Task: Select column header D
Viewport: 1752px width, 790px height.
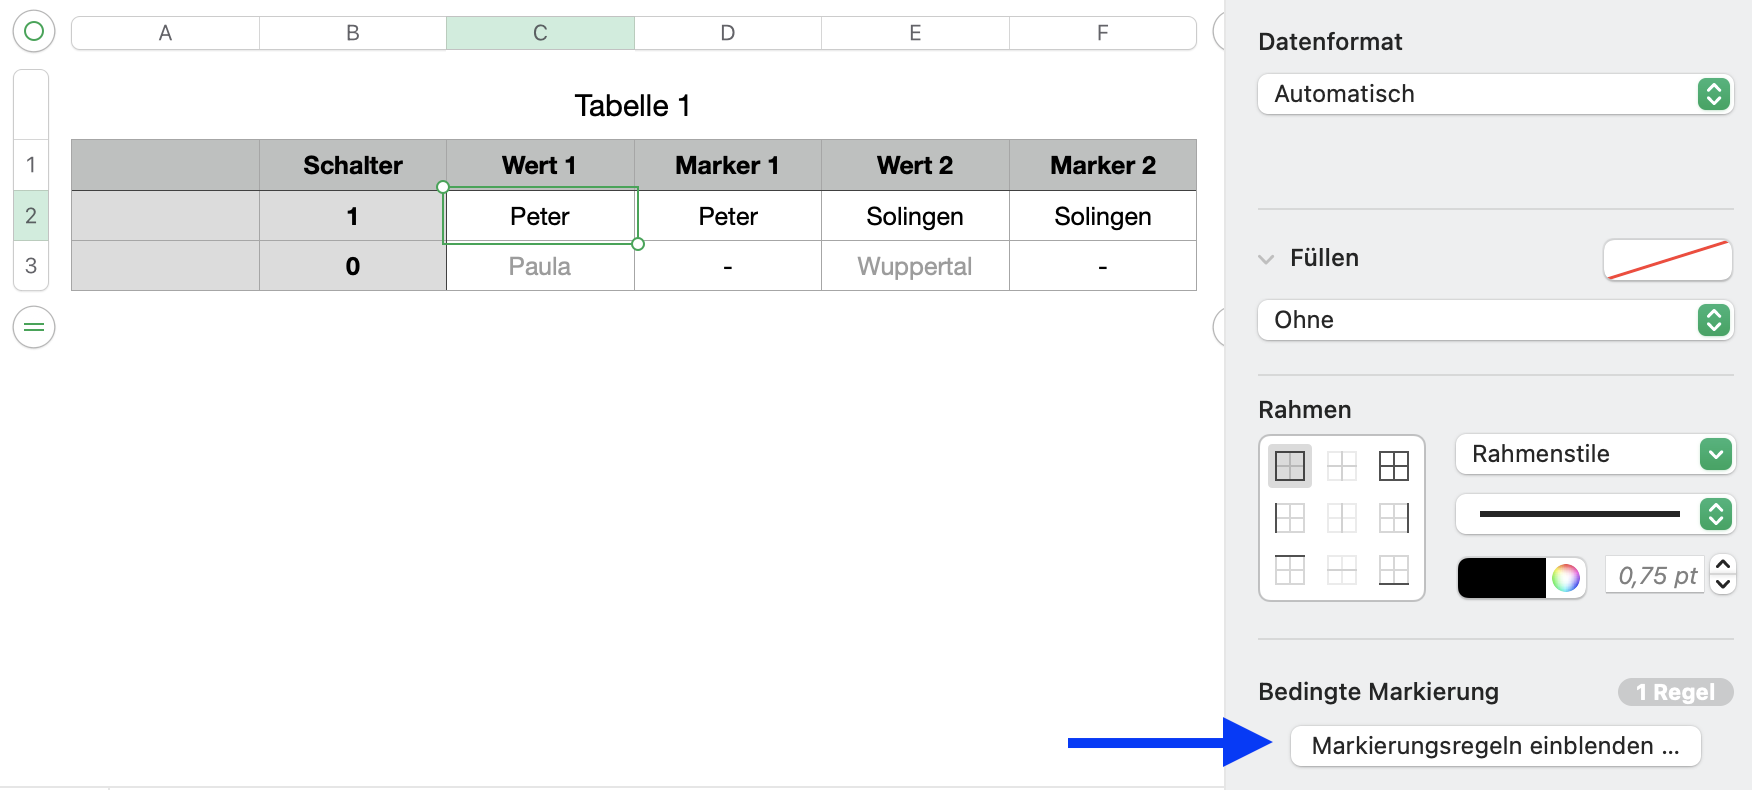Action: [727, 33]
